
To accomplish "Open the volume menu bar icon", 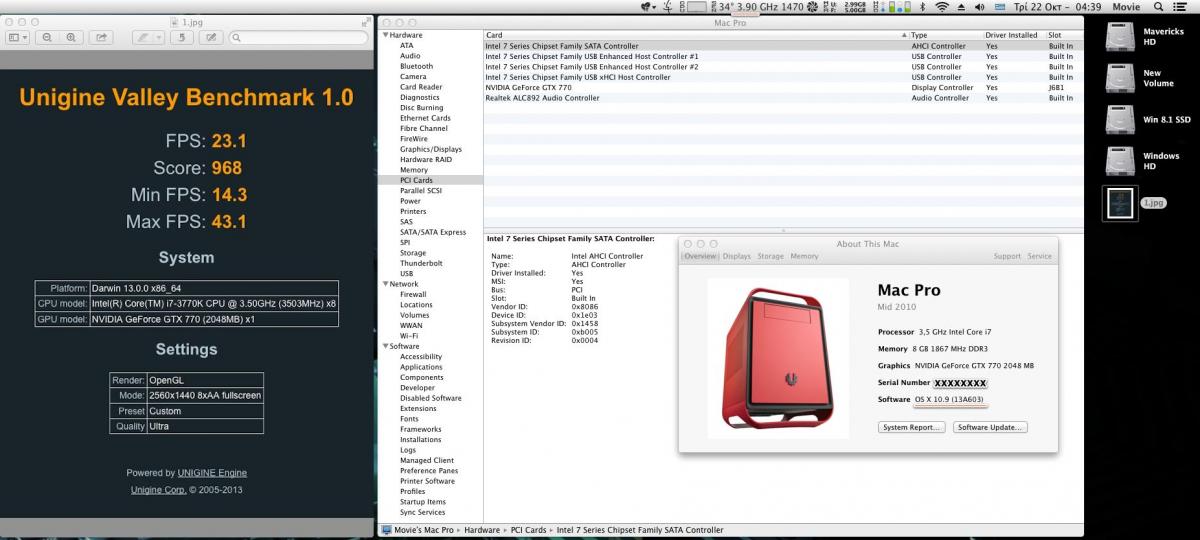I will pyautogui.click(x=981, y=6).
